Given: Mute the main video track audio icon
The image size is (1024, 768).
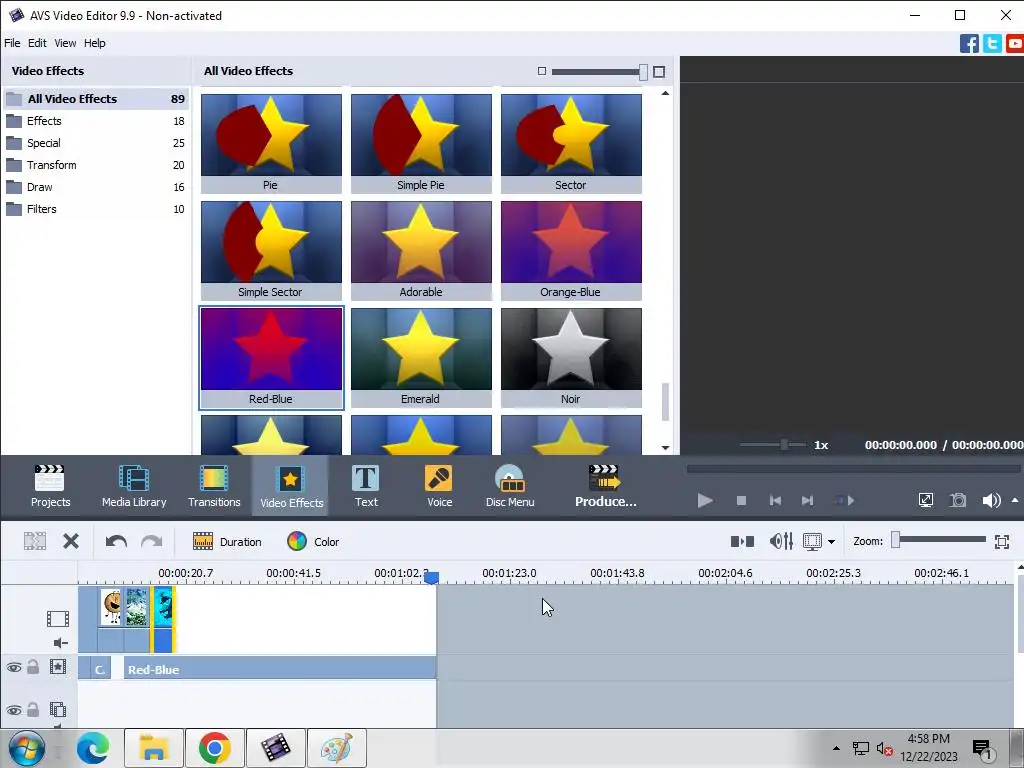Looking at the screenshot, I should pyautogui.click(x=60, y=643).
